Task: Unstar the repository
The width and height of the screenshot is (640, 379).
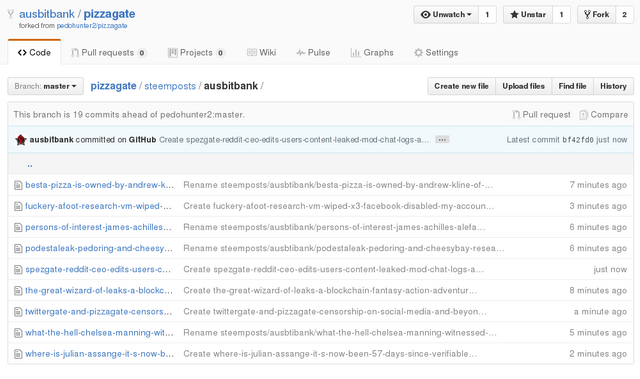Action: coord(528,15)
